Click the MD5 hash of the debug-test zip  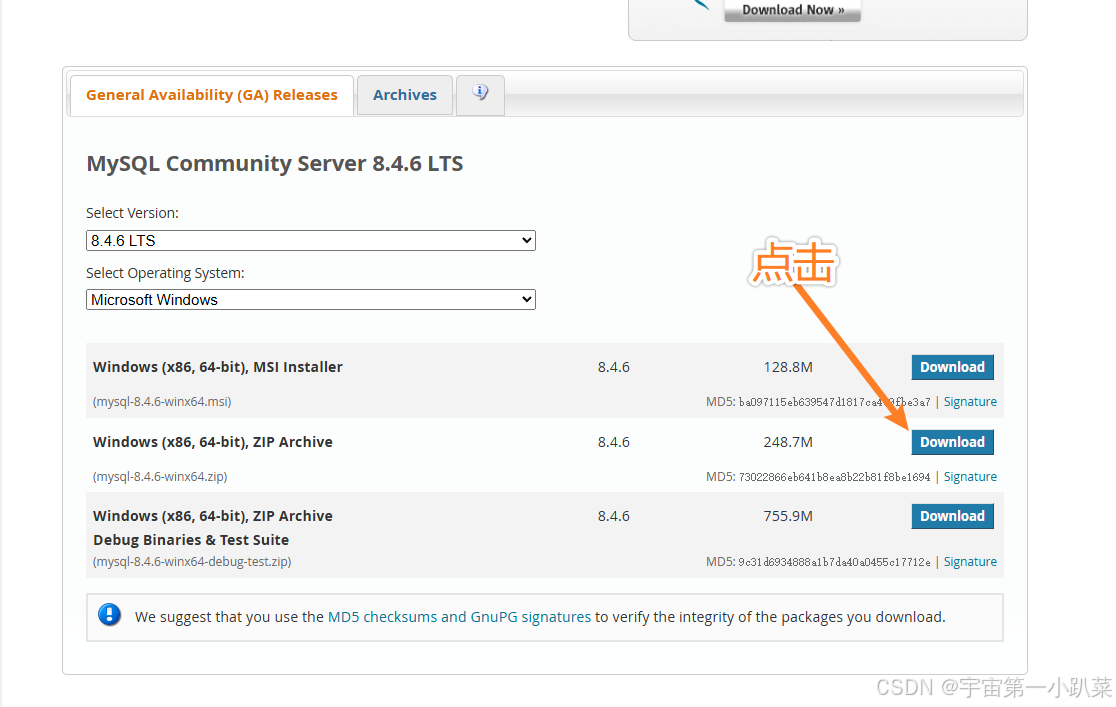tap(834, 562)
